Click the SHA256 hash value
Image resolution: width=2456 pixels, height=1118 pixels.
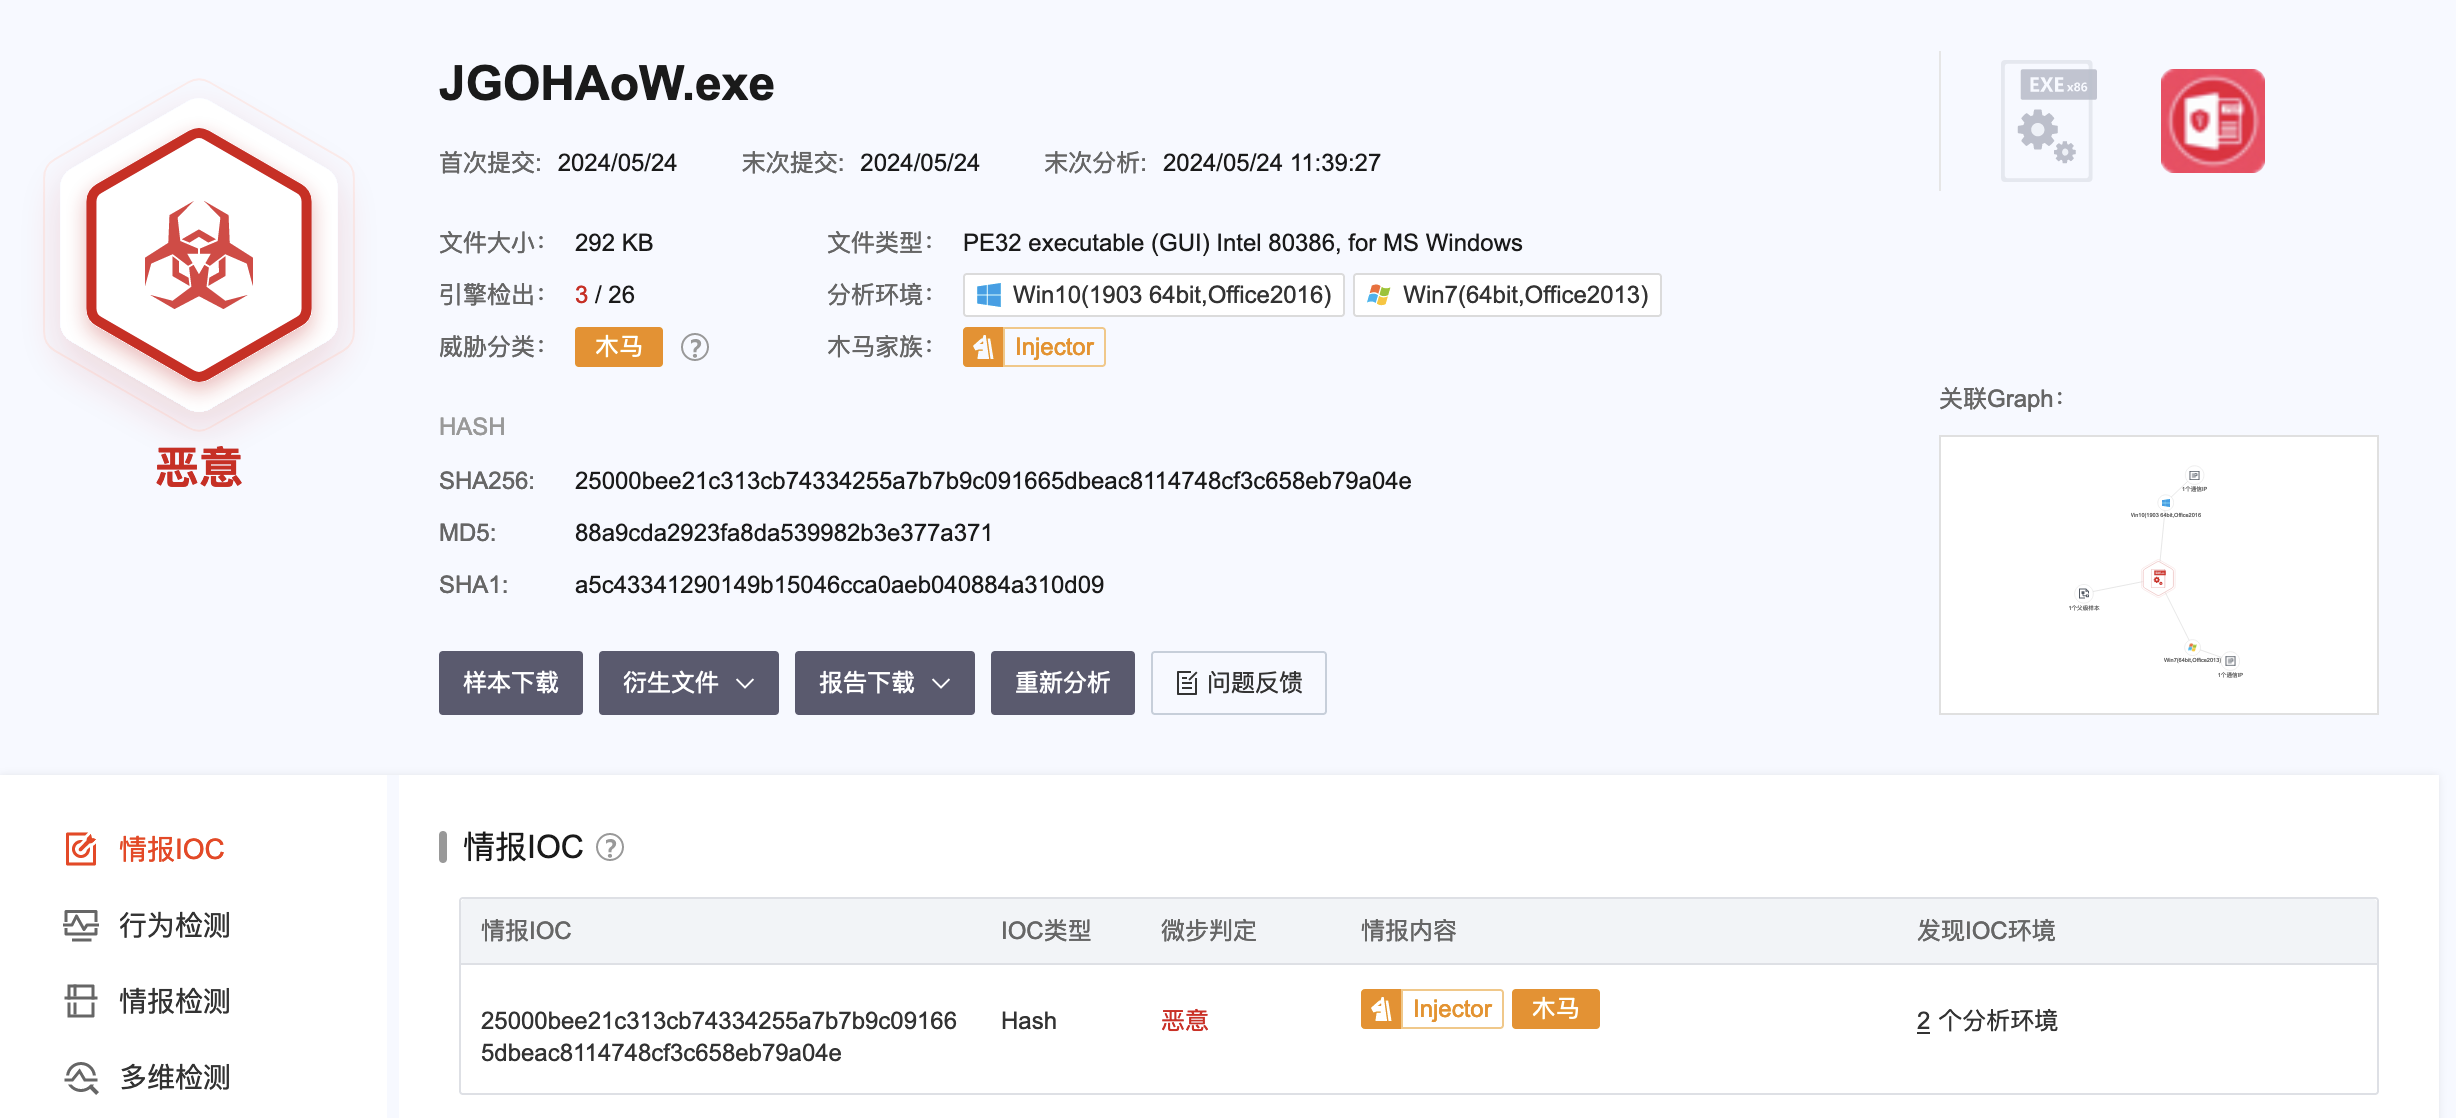point(993,481)
